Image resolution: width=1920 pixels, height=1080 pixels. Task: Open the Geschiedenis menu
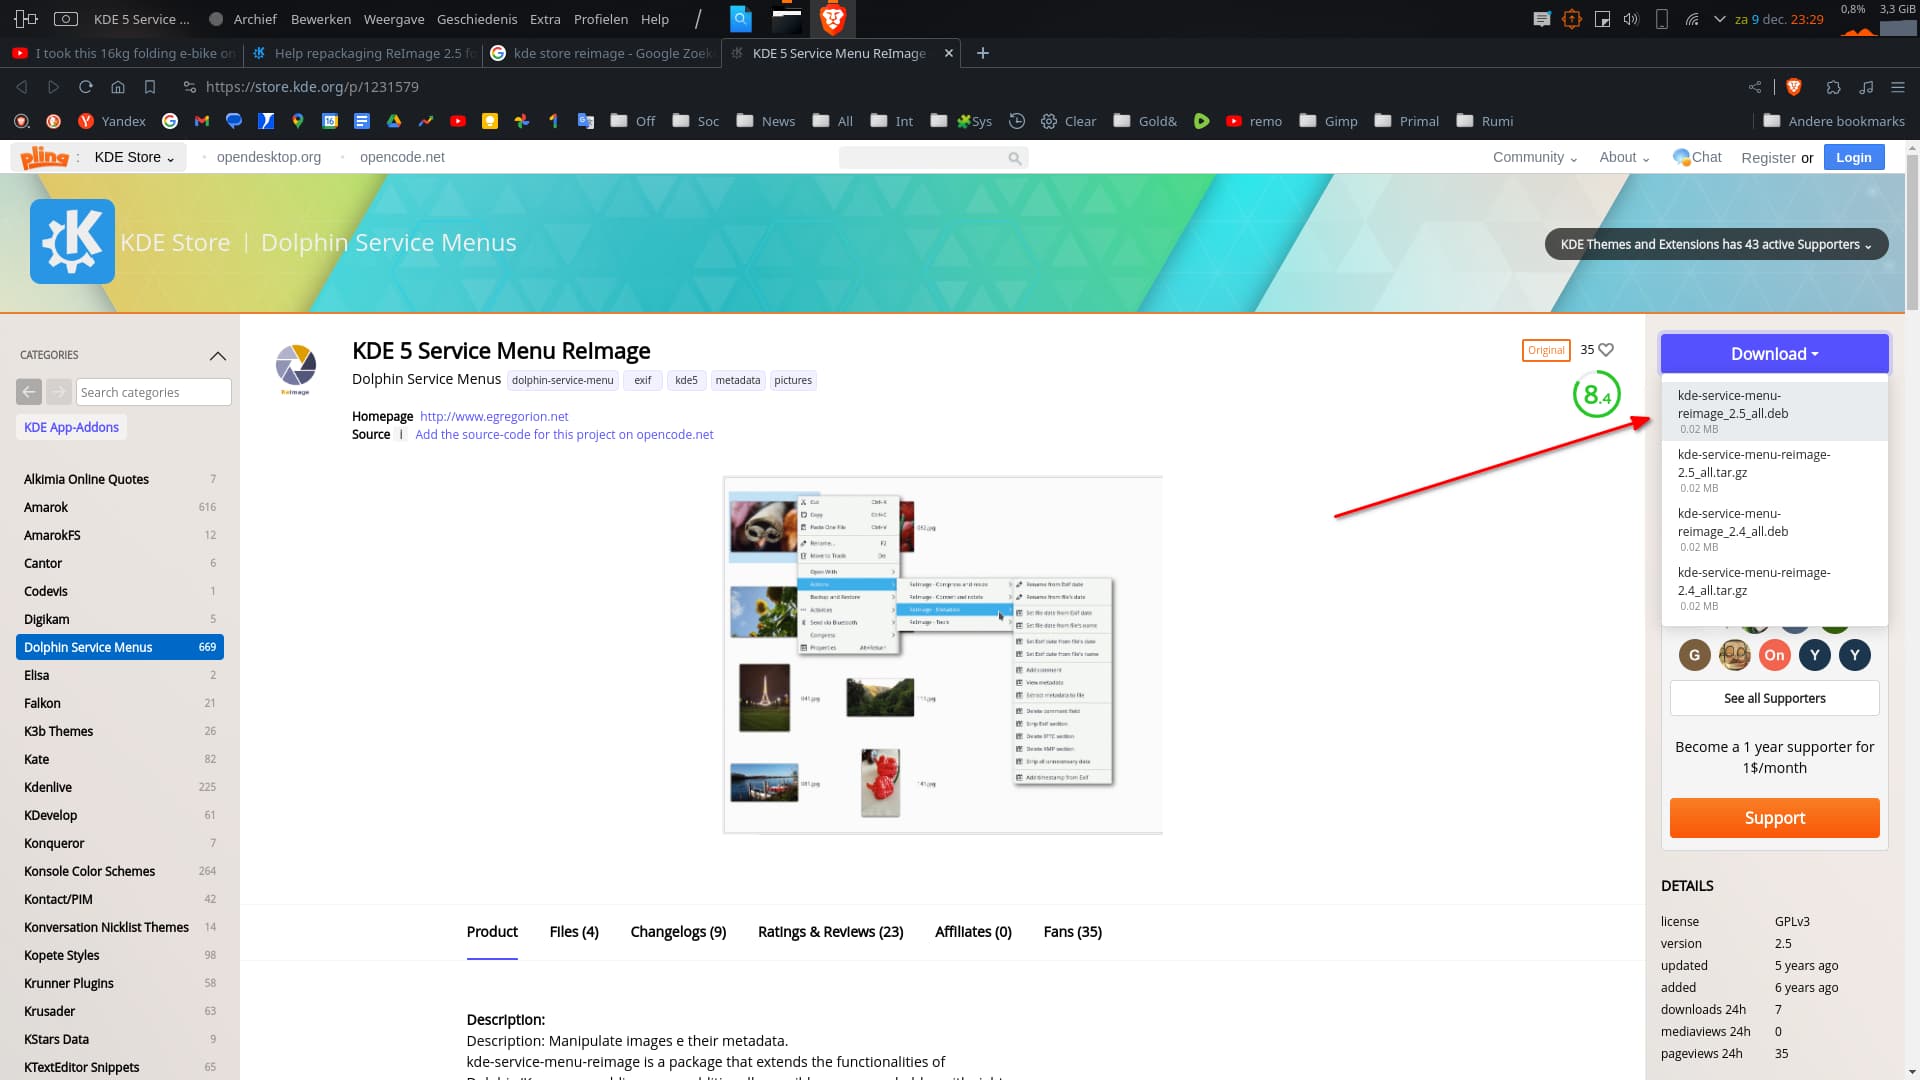tap(477, 19)
